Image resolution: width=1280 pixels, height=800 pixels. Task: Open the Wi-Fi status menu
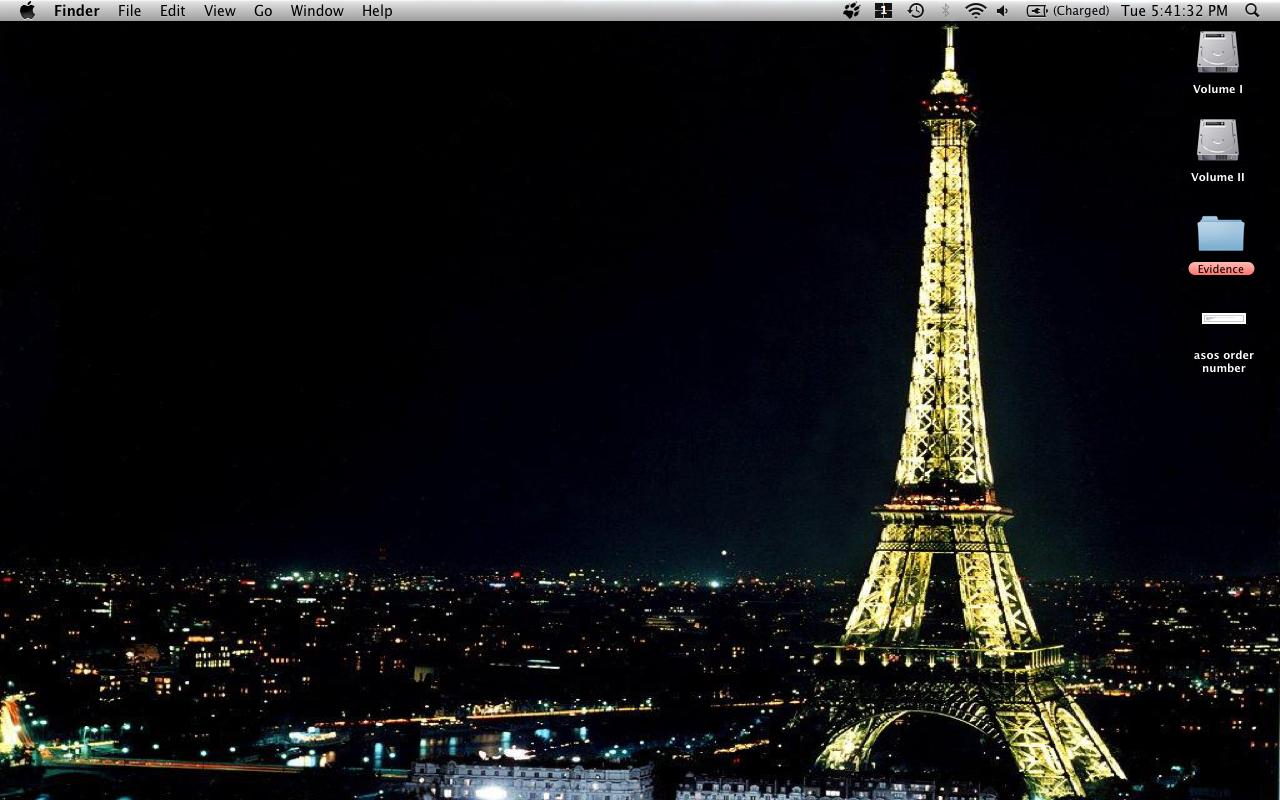(975, 11)
